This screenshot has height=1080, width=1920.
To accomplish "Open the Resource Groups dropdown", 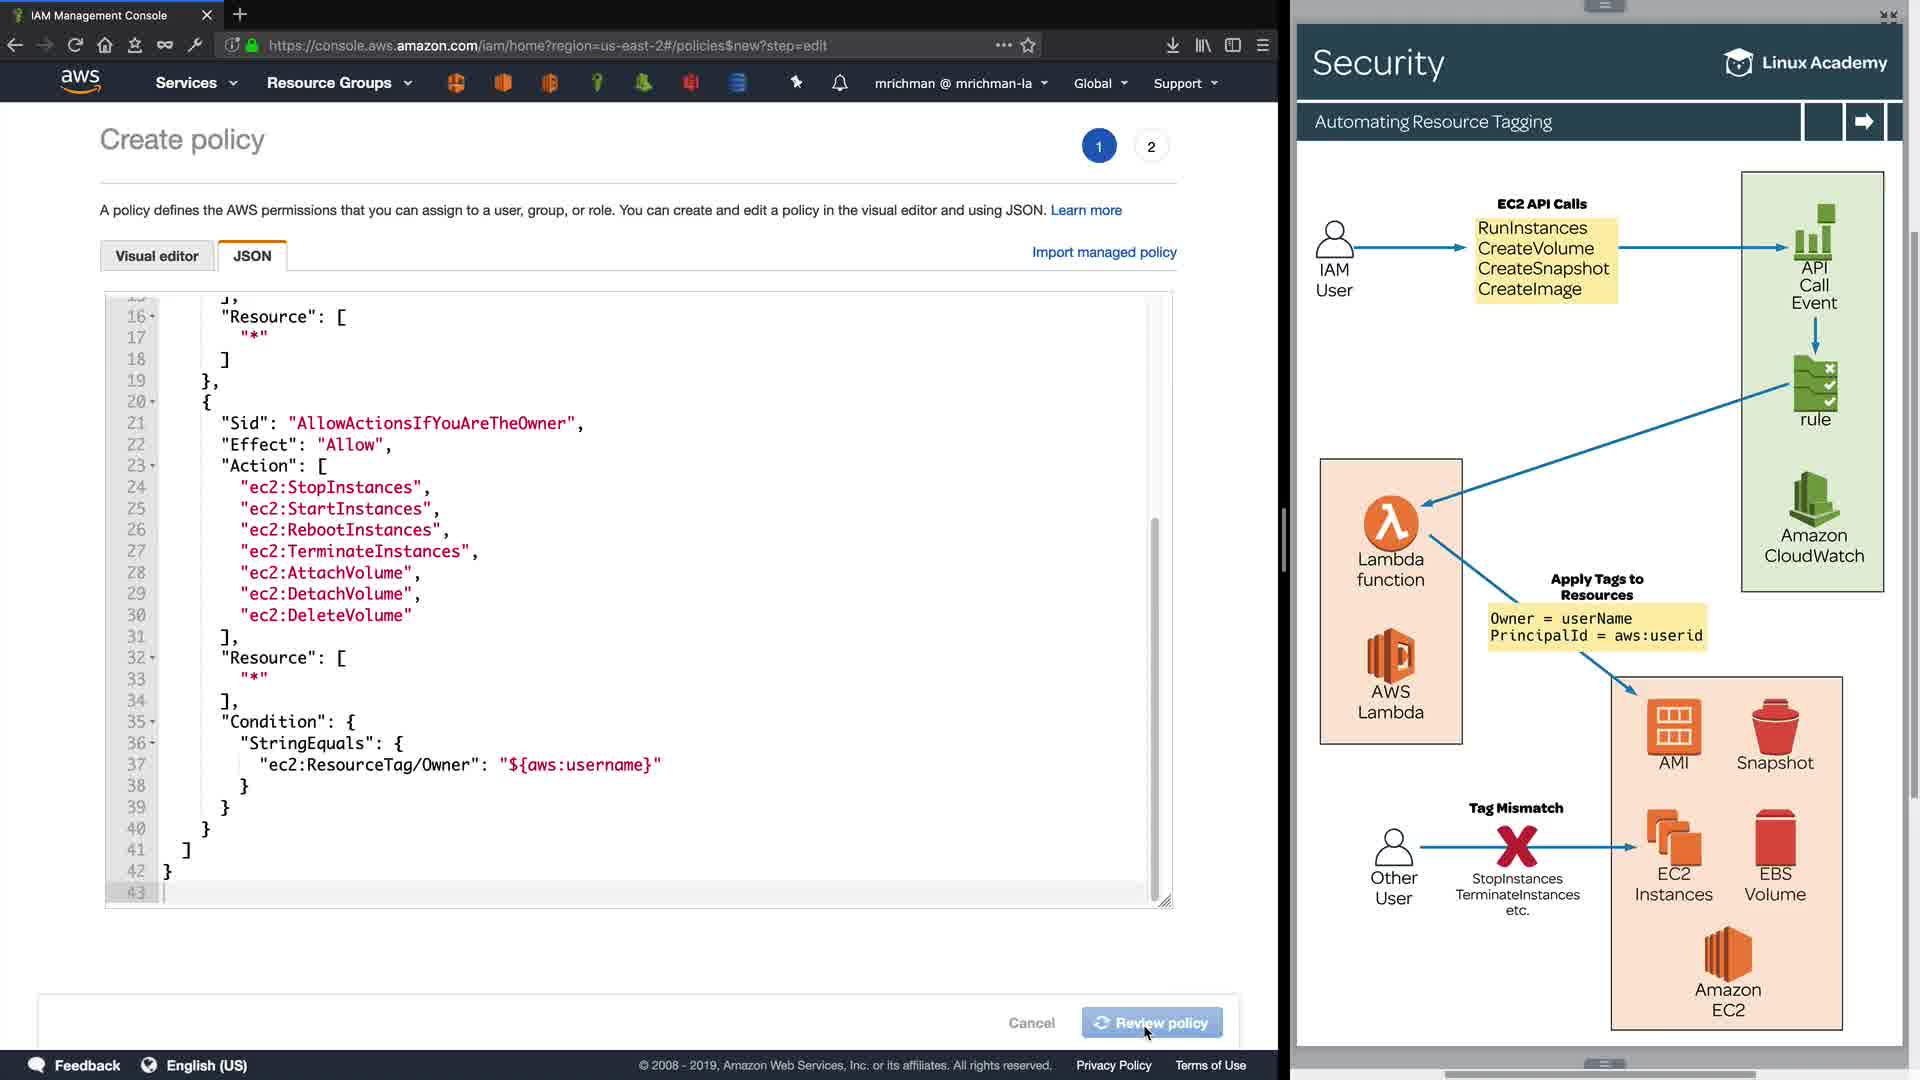I will tap(339, 83).
